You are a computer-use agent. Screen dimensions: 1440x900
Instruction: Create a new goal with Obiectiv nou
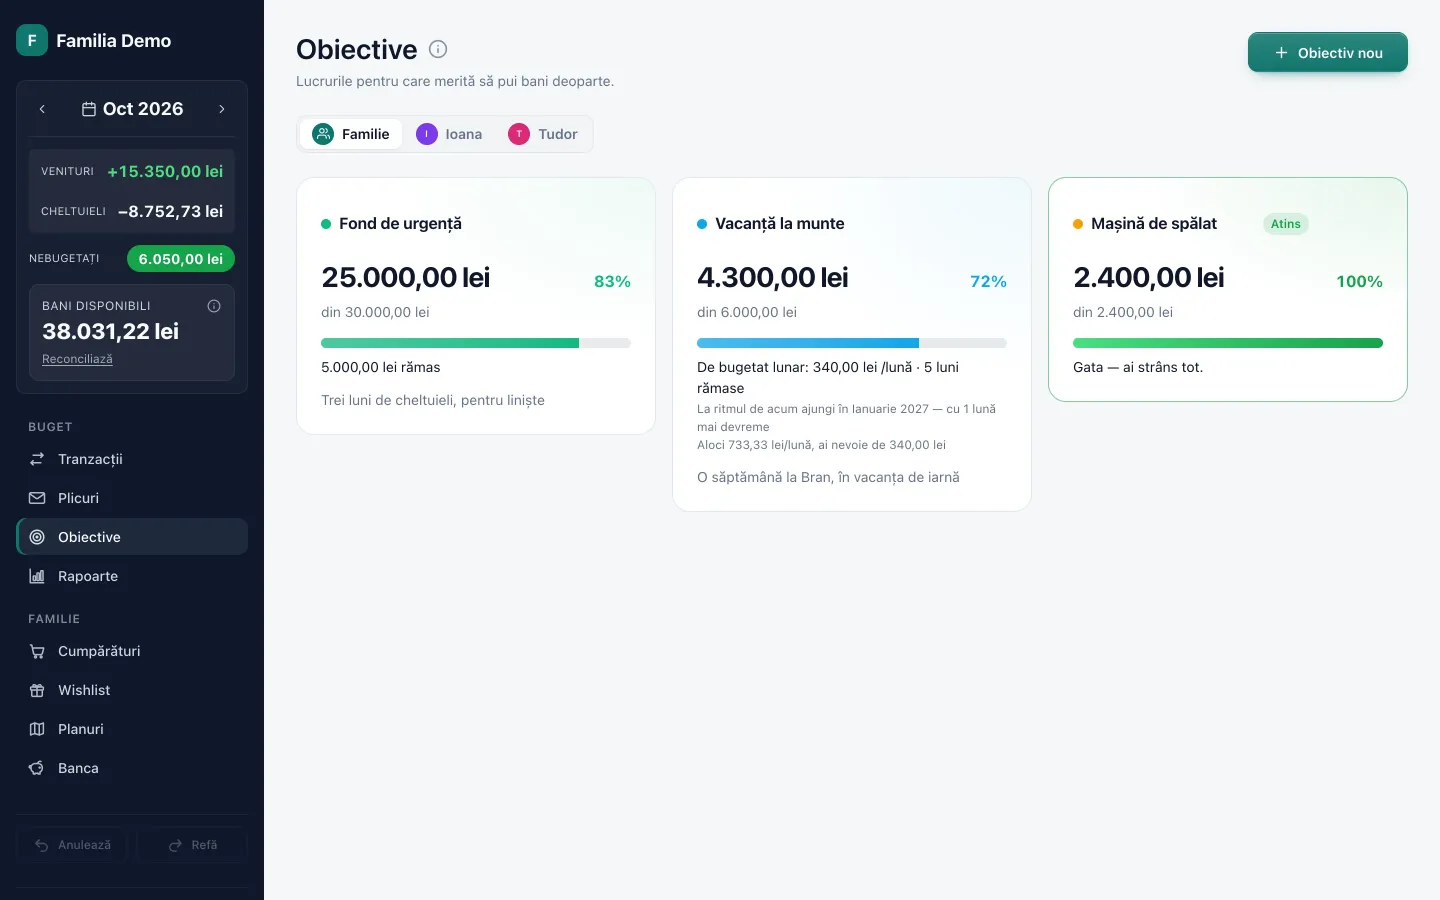tap(1328, 53)
